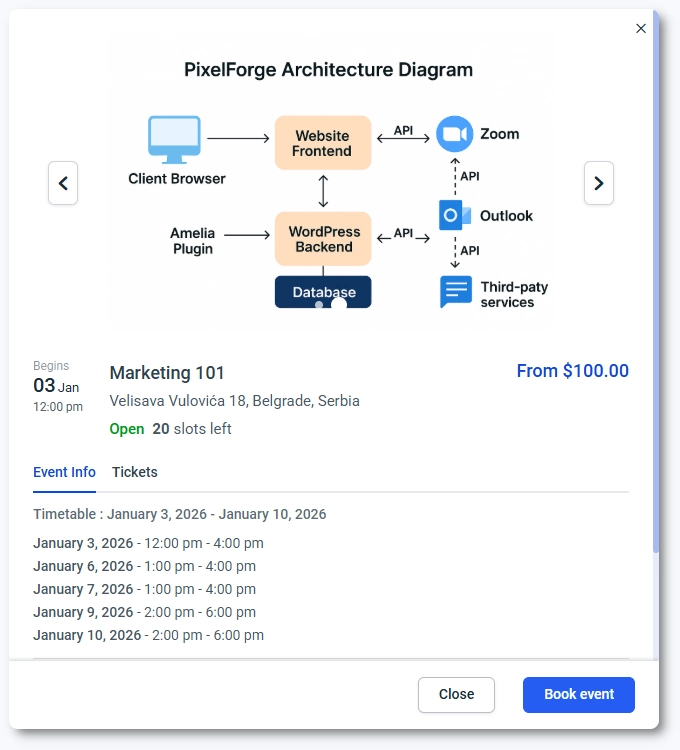Click the Client Browser monitor icon
Image resolution: width=680 pixels, height=750 pixels.
[174, 140]
